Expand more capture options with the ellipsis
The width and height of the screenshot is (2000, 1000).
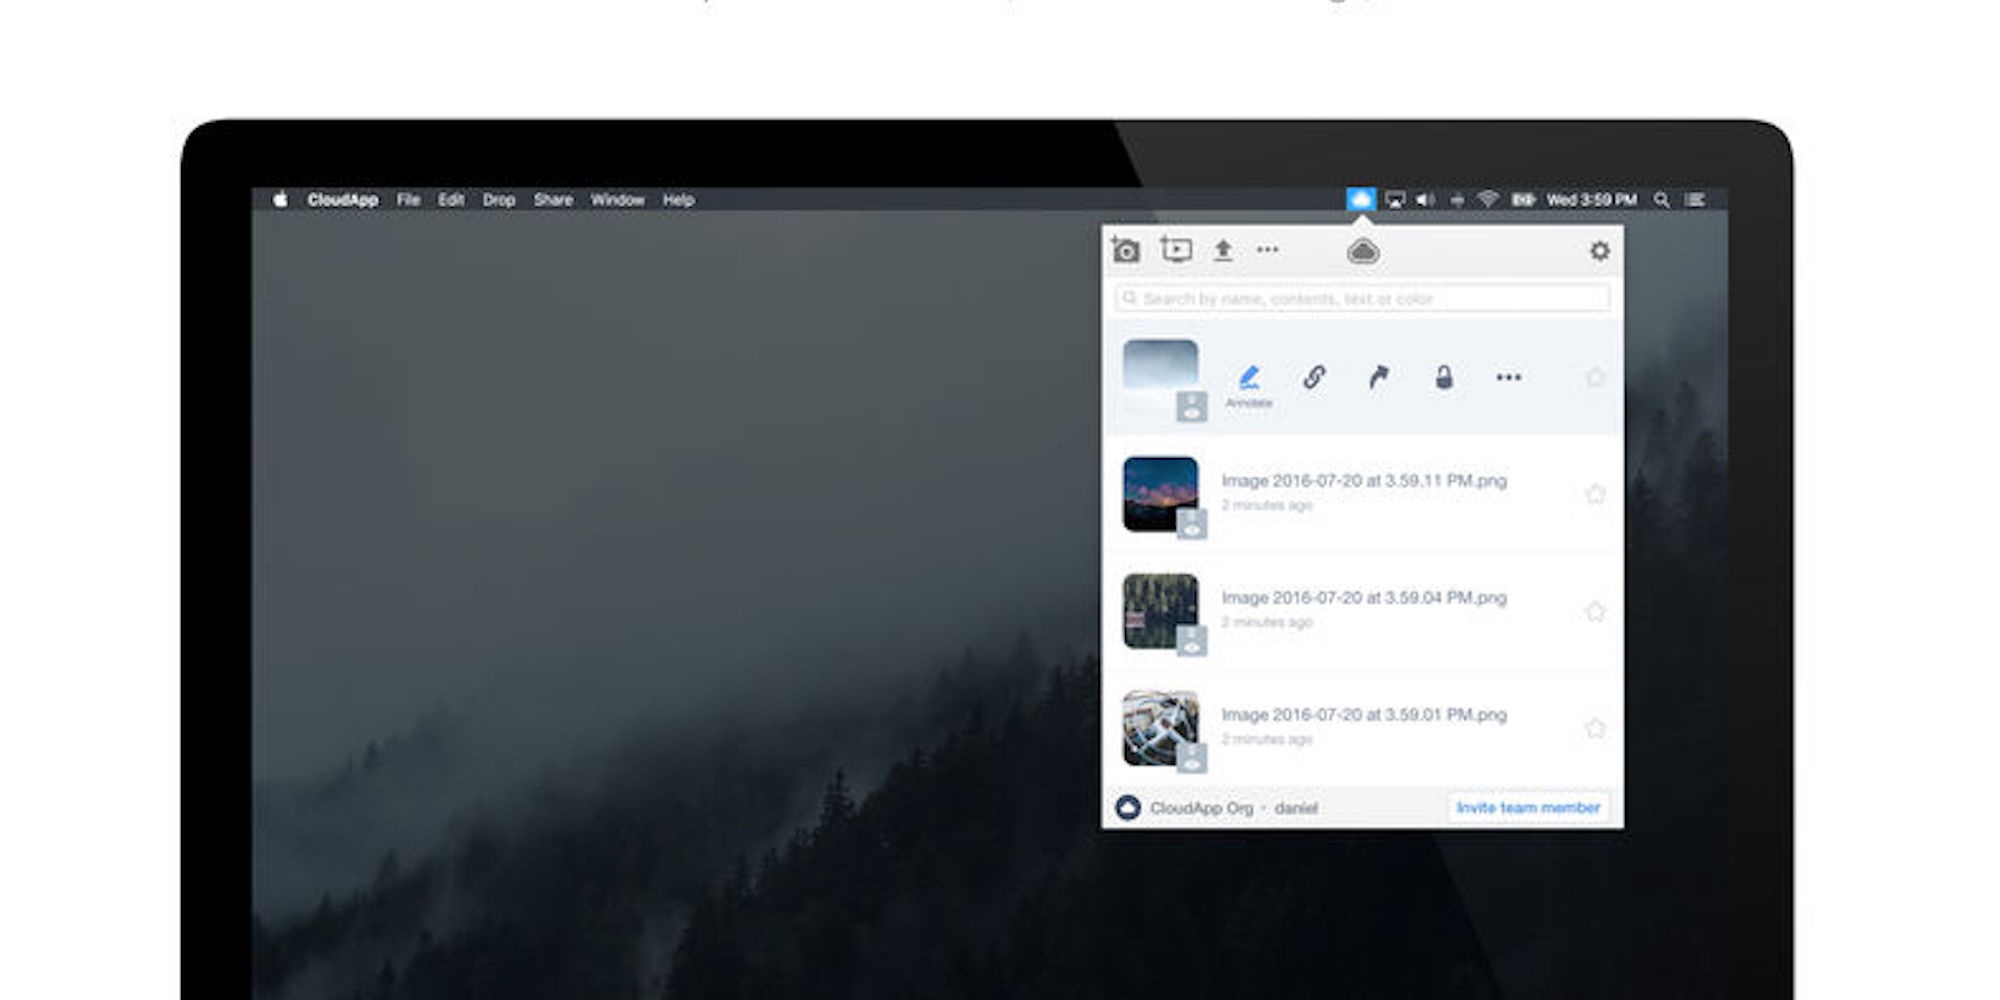[x=1268, y=251]
